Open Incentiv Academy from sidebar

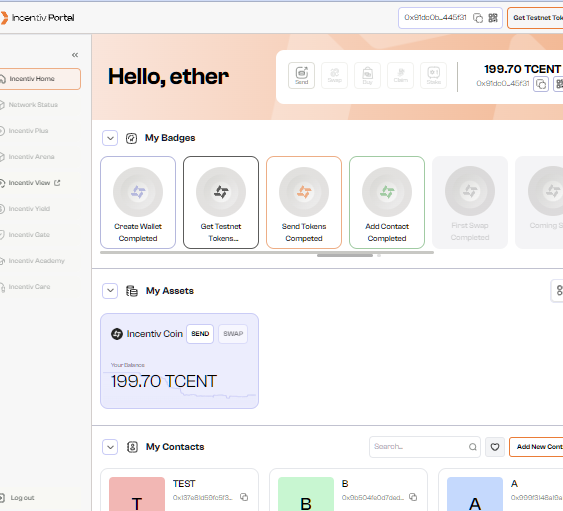click(x=36, y=261)
